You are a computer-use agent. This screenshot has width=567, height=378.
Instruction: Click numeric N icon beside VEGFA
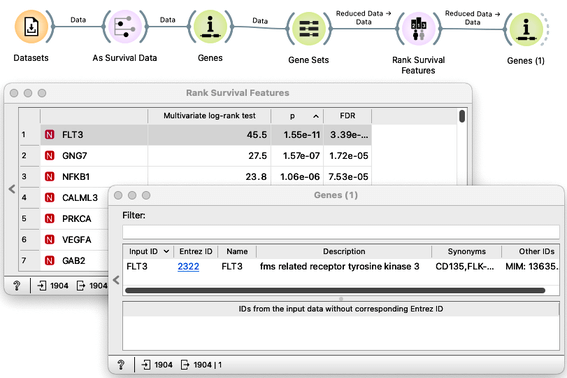pyautogui.click(x=50, y=239)
